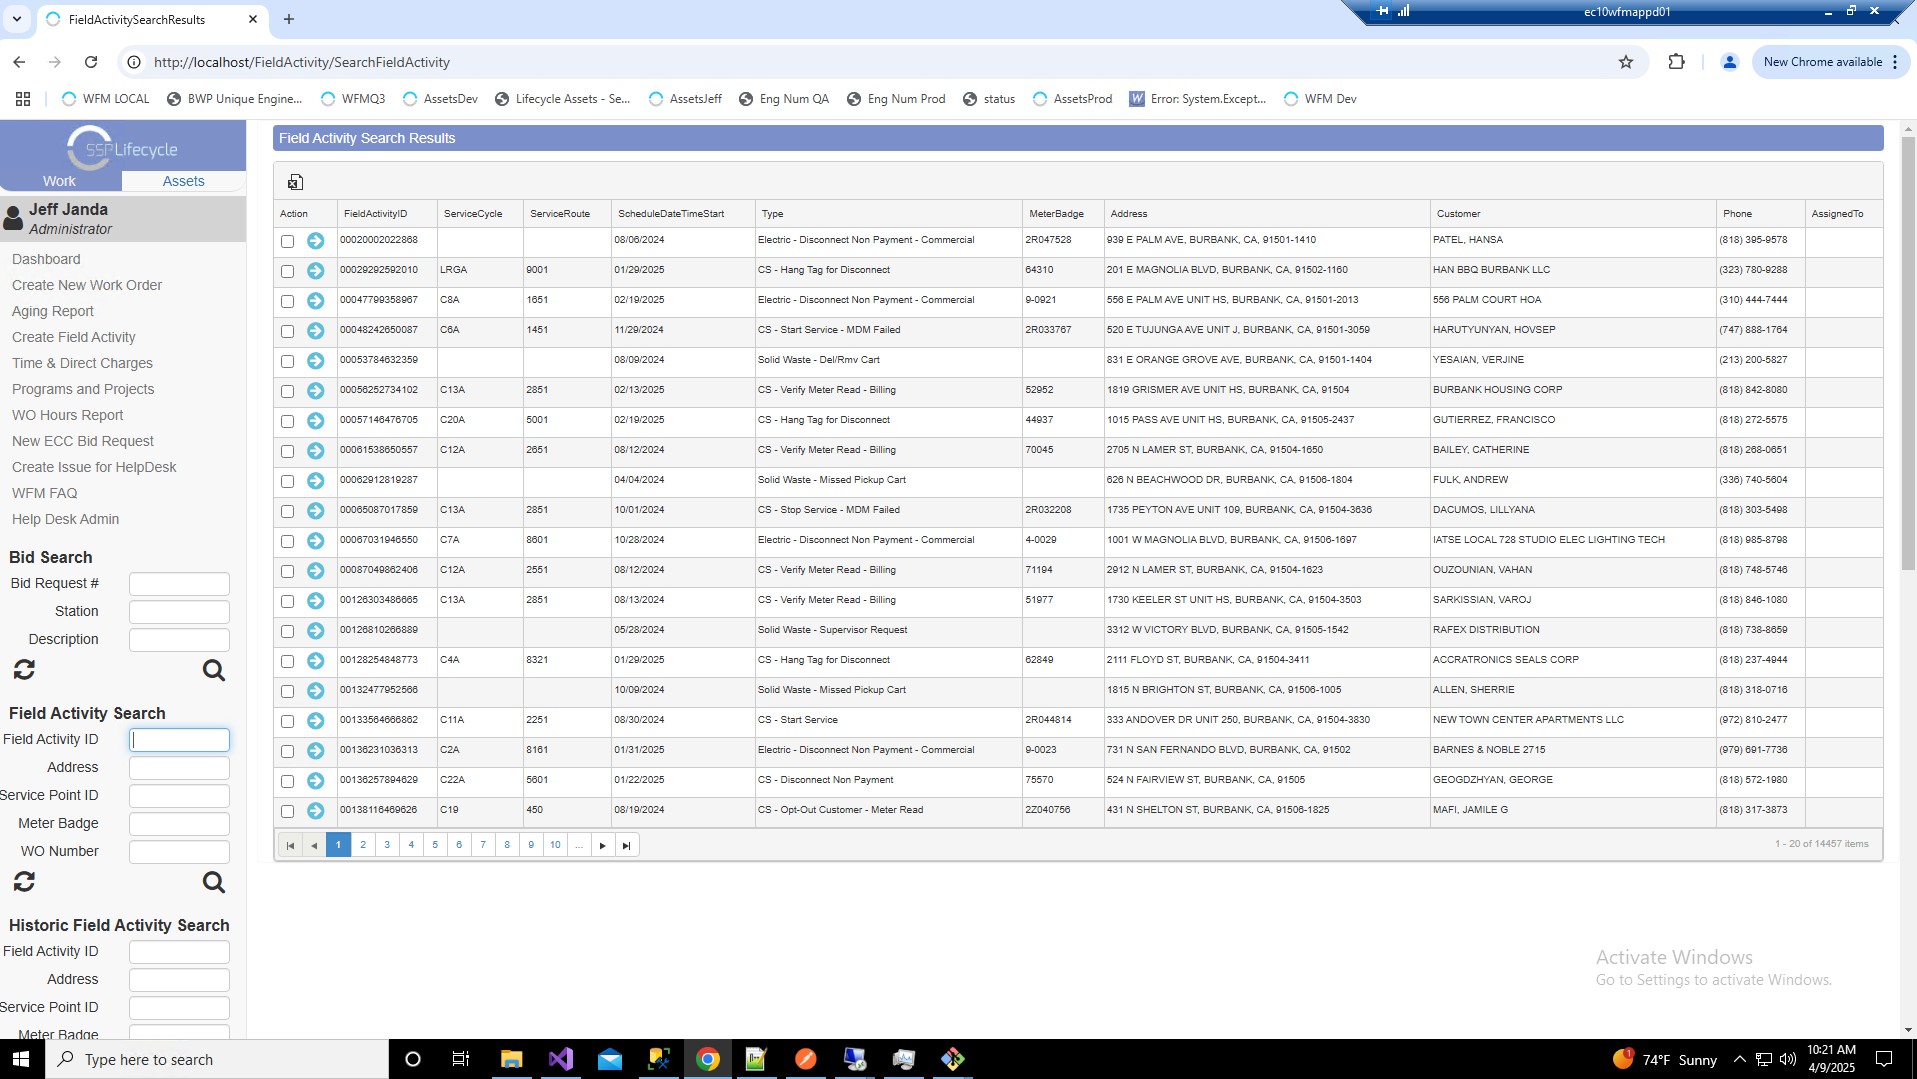Click the export to Excel icon
Viewport: 1917px width, 1079px height.
pyautogui.click(x=295, y=182)
